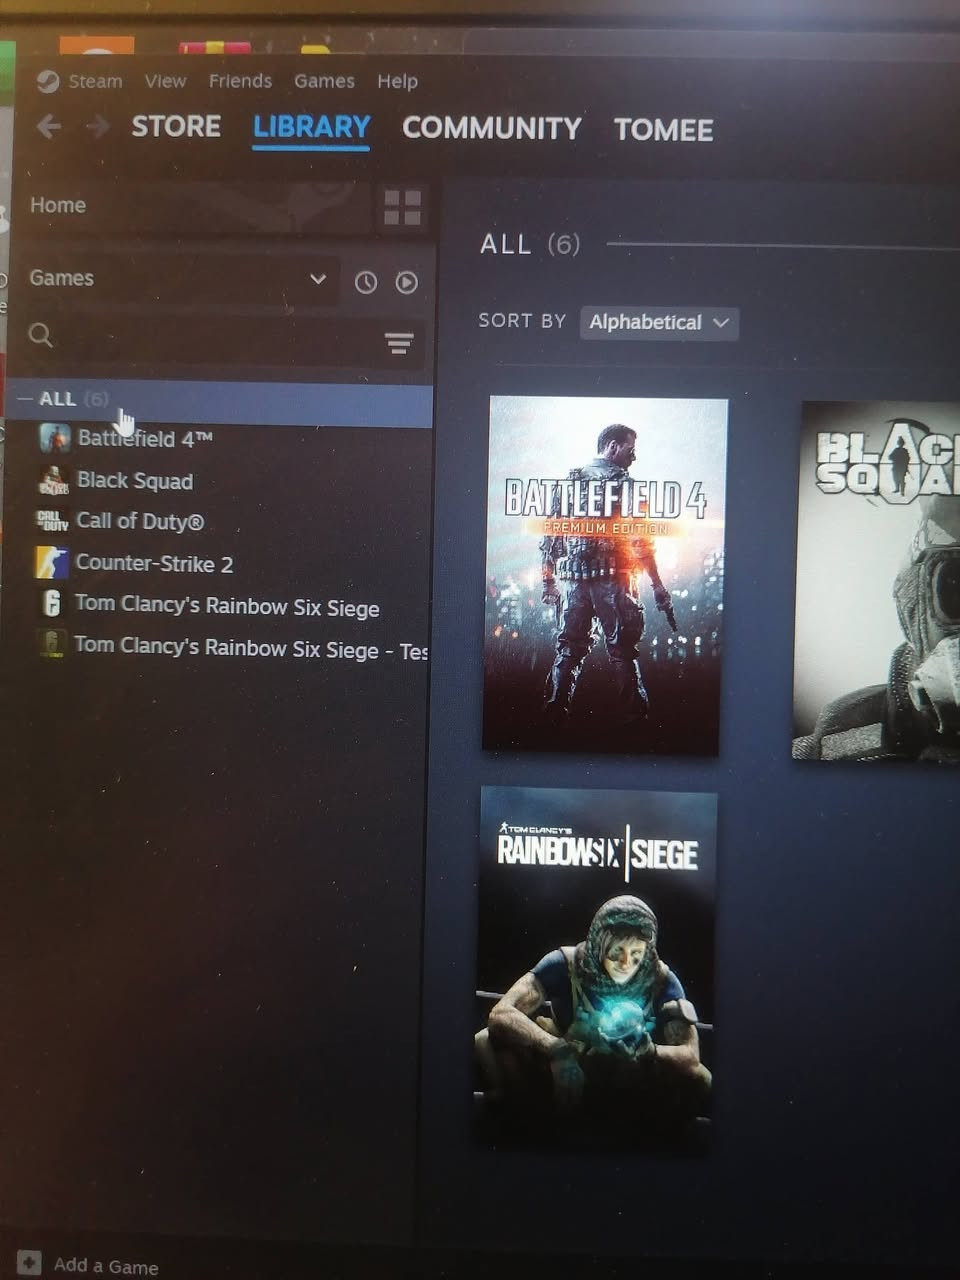Open the TOMEE profile link

663,130
